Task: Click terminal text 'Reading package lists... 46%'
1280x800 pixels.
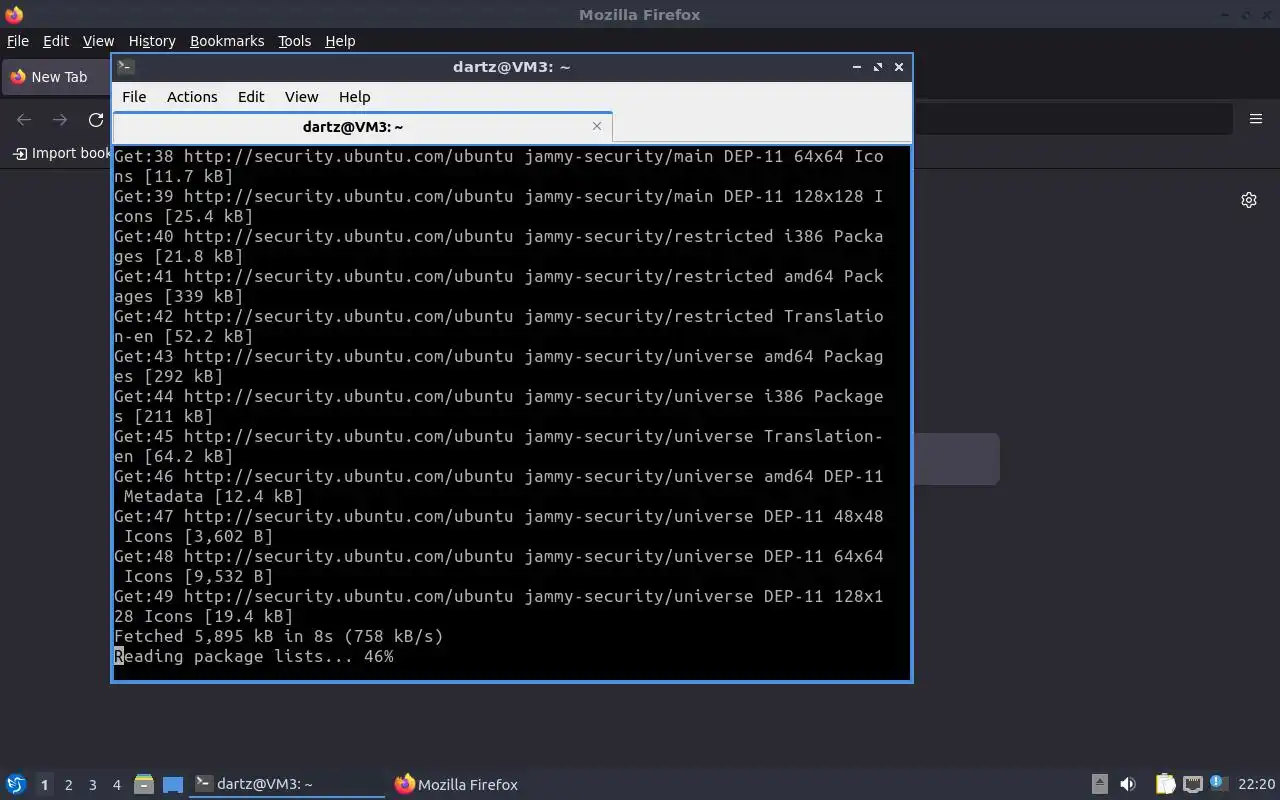Action: tap(254, 656)
